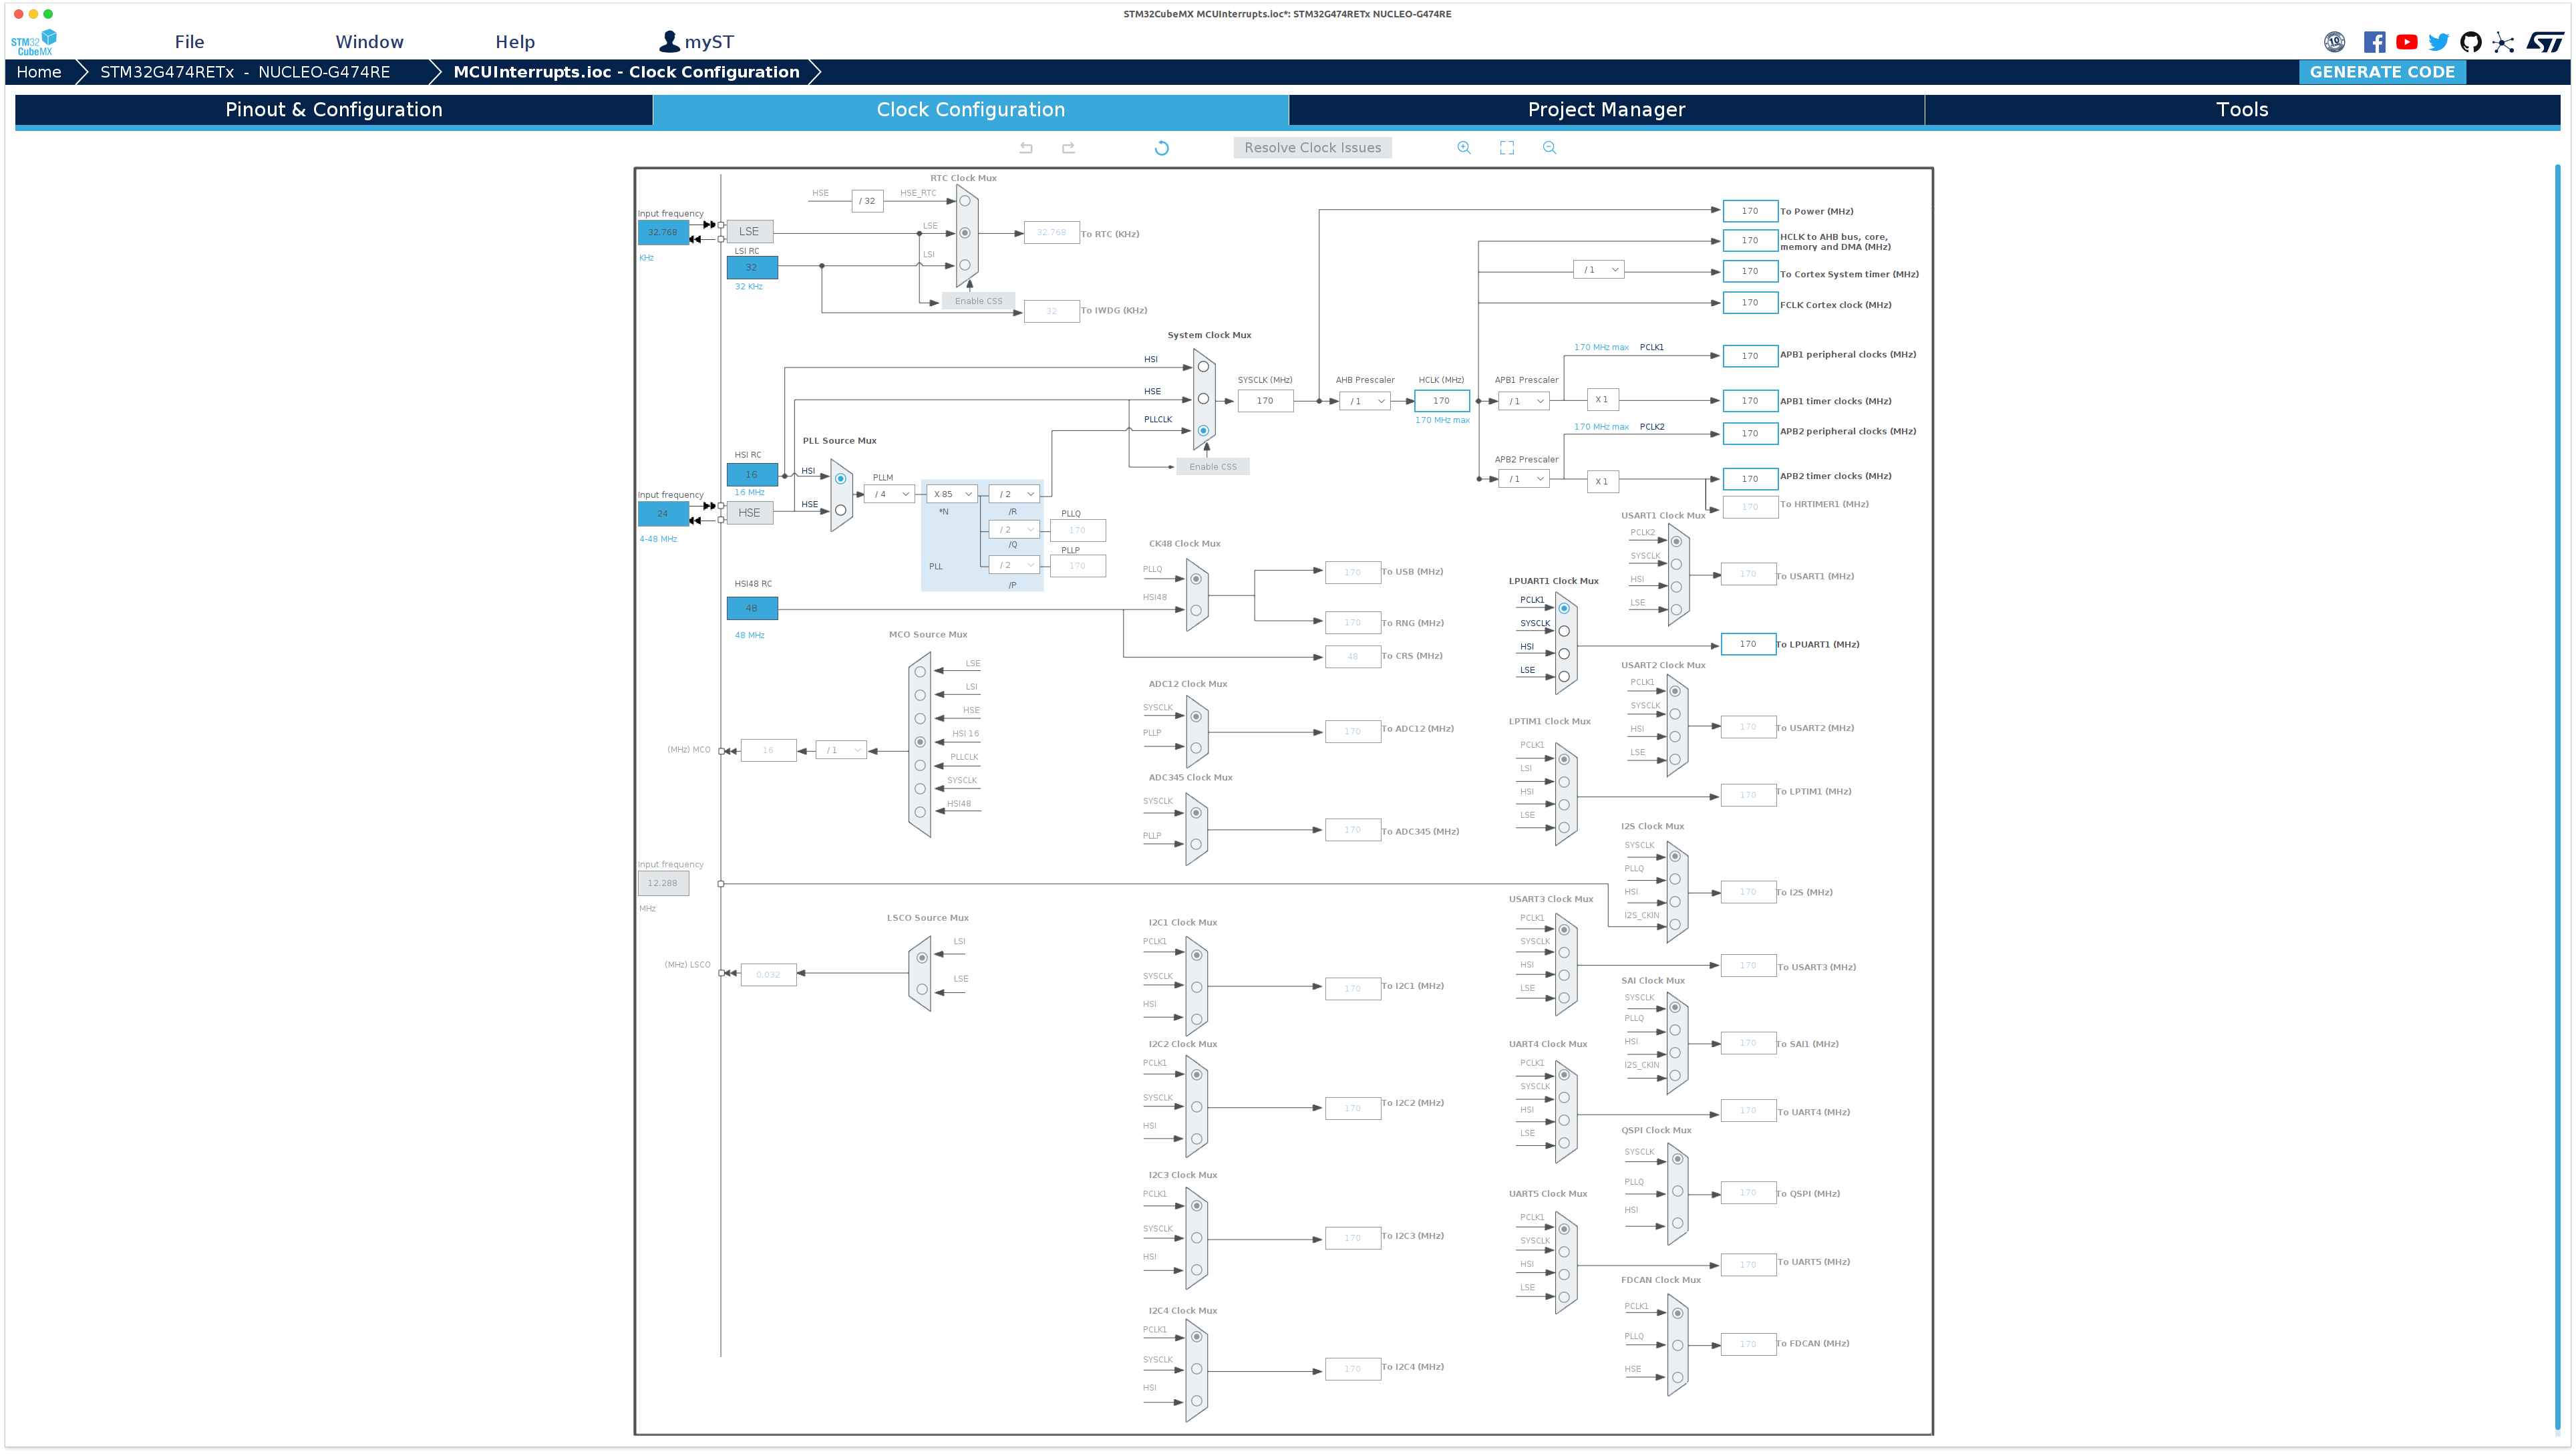Image resolution: width=2576 pixels, height=1454 pixels.
Task: Open the PLLM /4 divider dropdown
Action: click(x=890, y=494)
